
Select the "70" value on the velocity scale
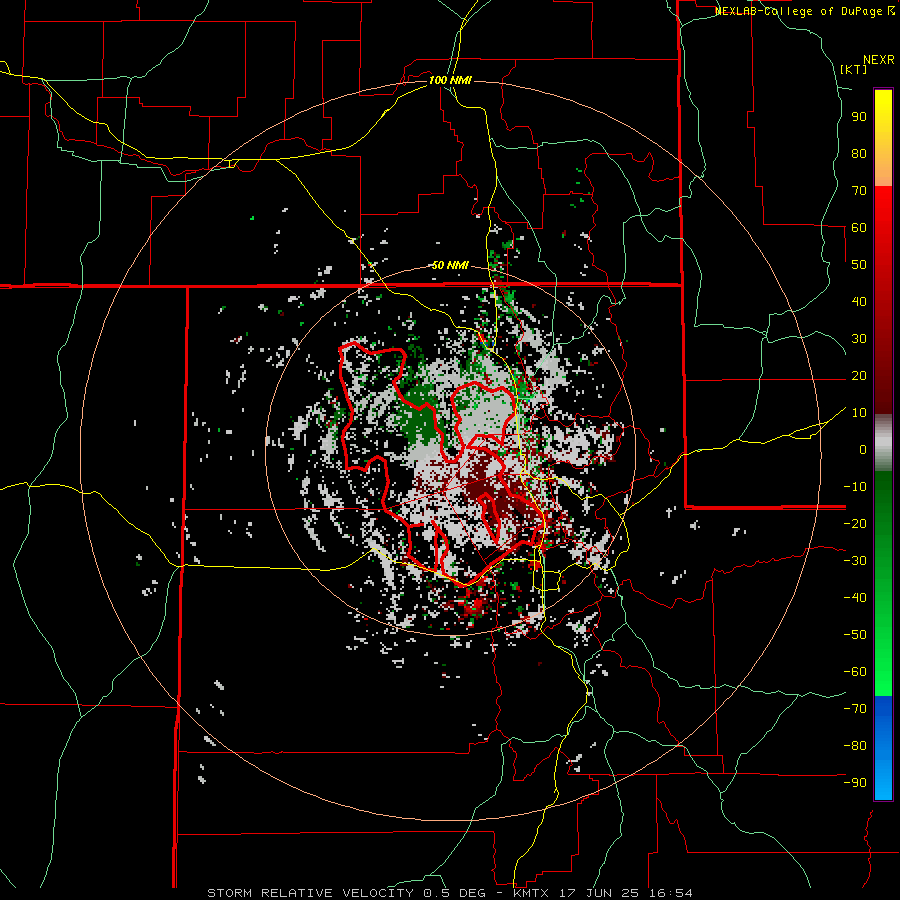859,191
